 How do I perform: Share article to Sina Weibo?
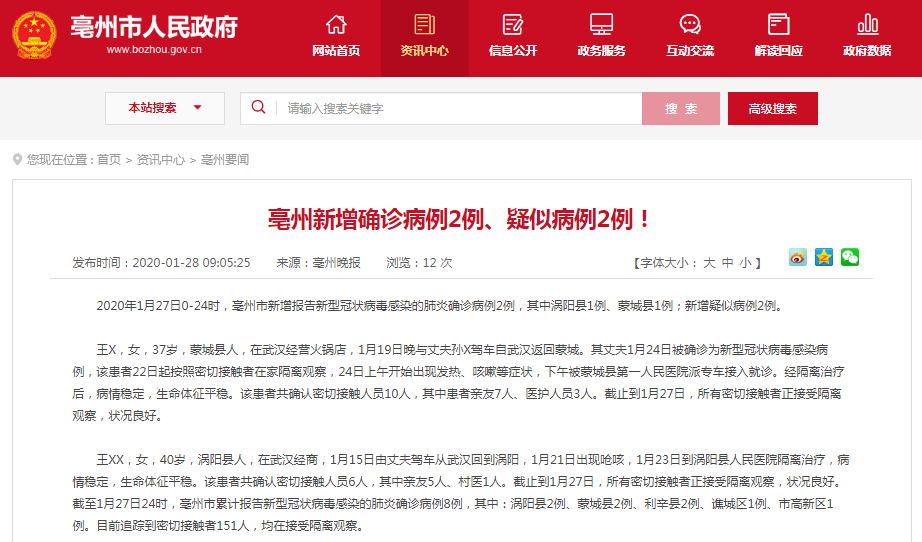(x=797, y=258)
